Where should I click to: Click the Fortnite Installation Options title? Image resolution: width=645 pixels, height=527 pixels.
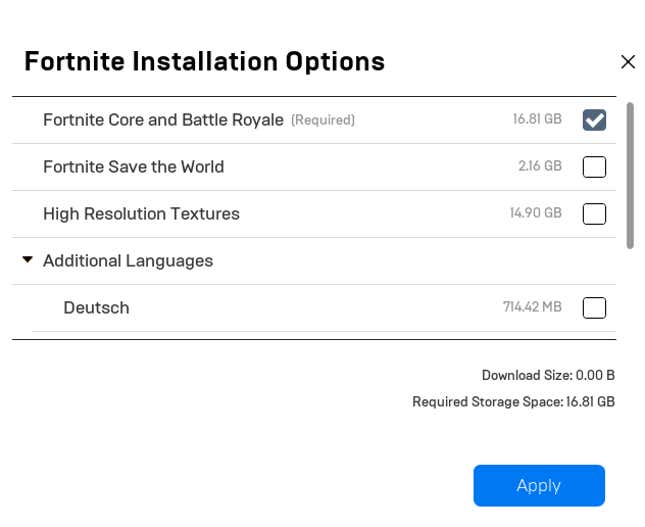pos(204,62)
